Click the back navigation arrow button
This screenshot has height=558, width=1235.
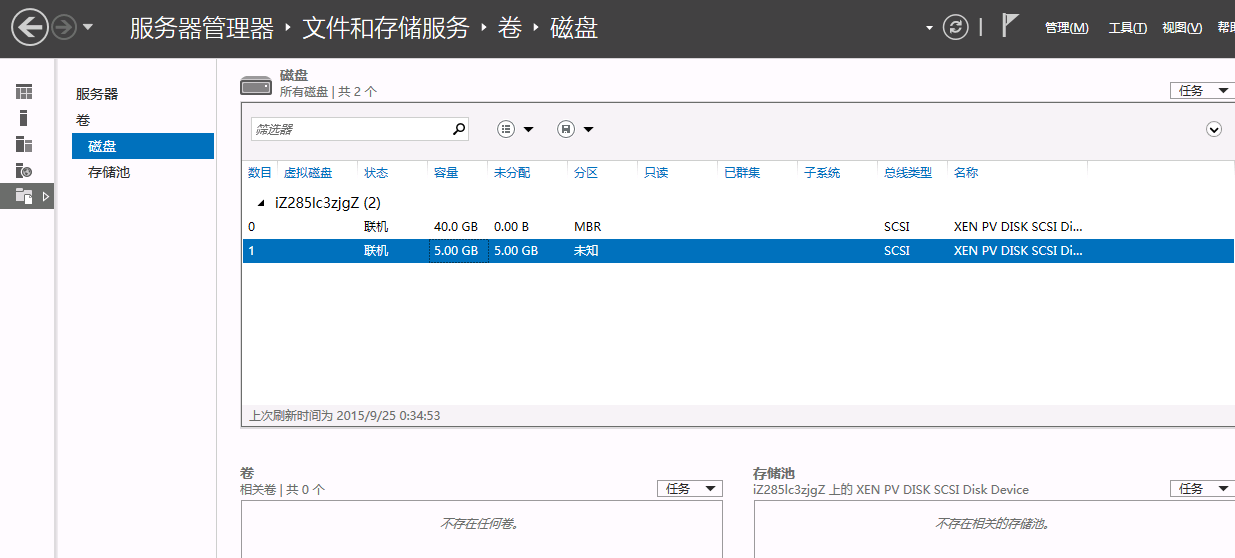coord(30,27)
